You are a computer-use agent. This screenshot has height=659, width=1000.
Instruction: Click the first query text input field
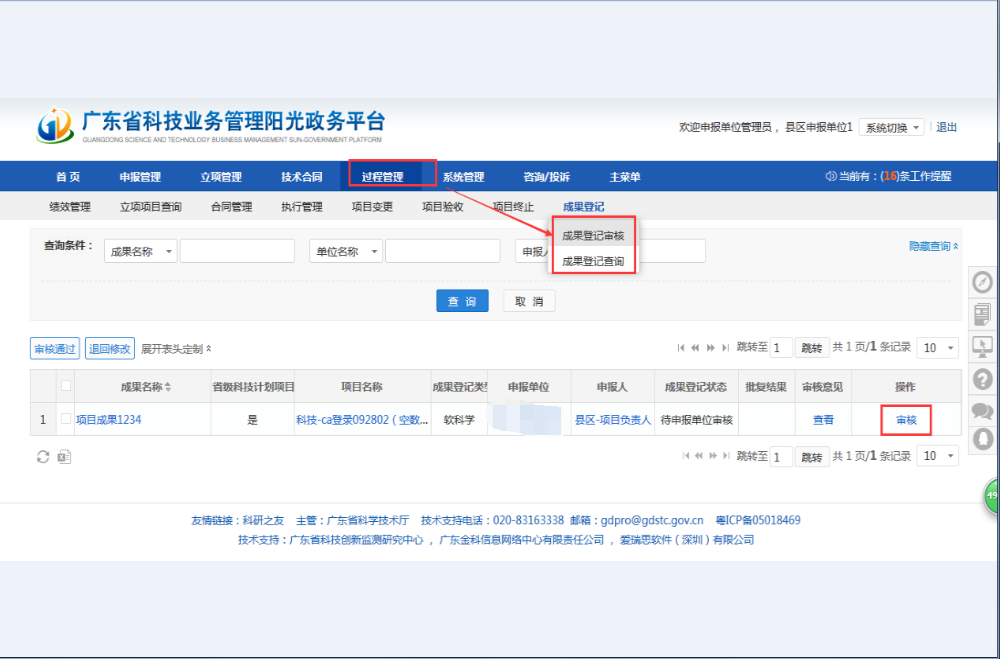[237, 252]
